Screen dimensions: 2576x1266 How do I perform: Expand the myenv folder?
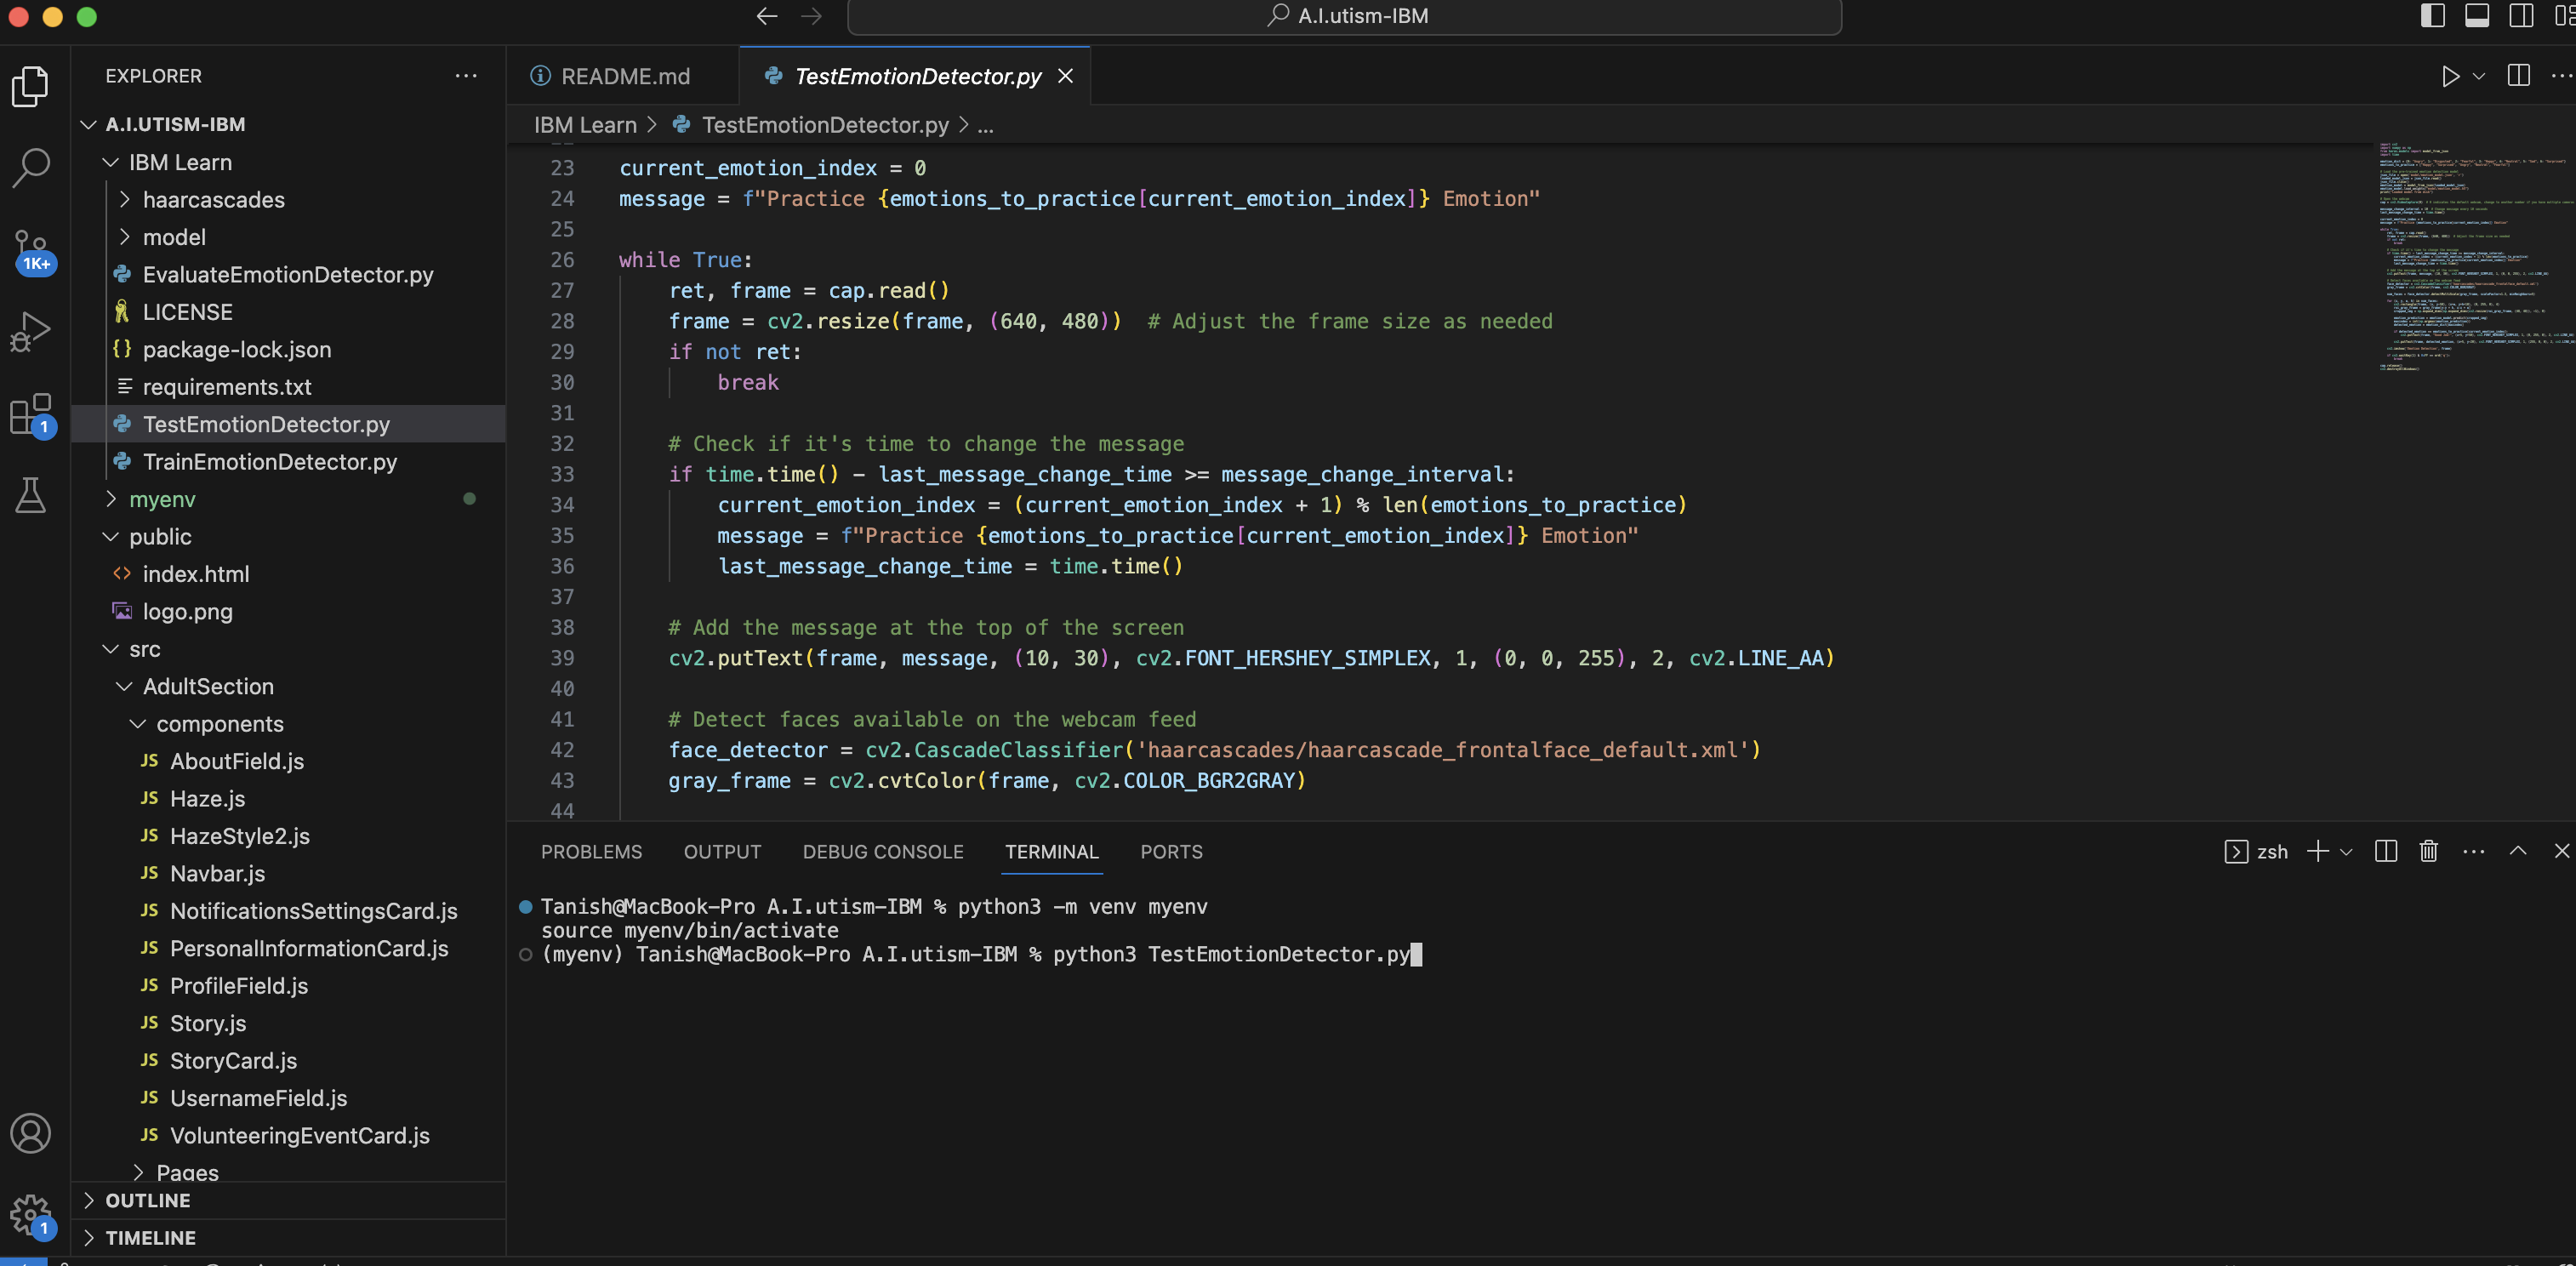tap(161, 499)
